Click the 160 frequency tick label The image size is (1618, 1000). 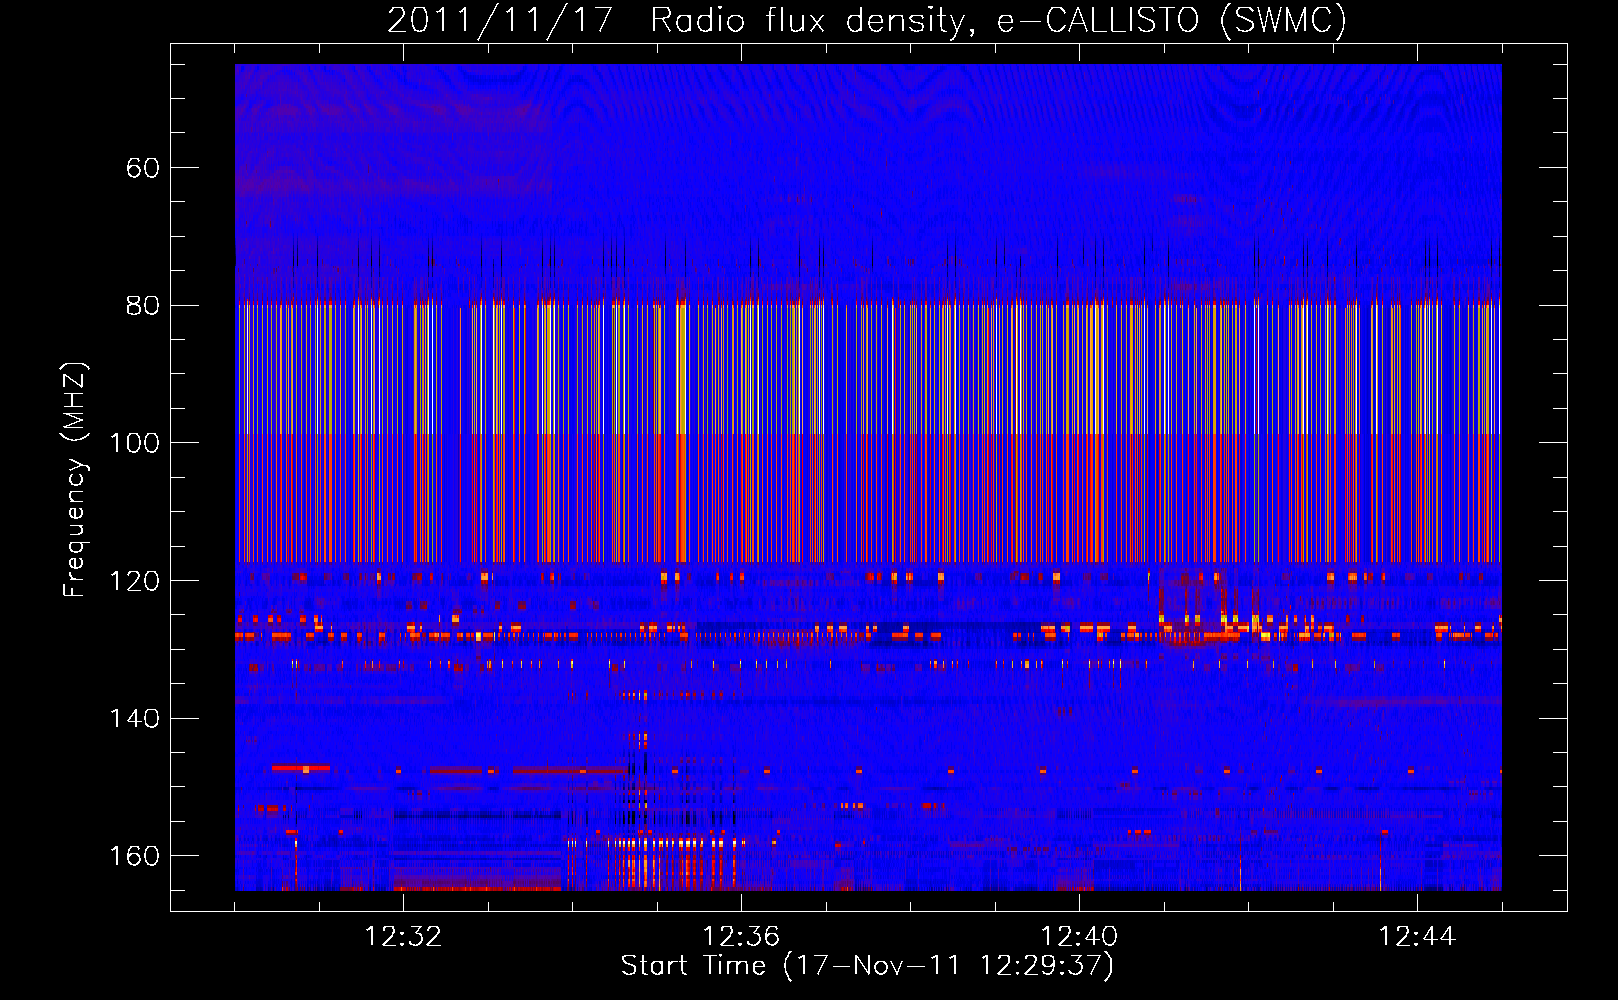tap(135, 856)
